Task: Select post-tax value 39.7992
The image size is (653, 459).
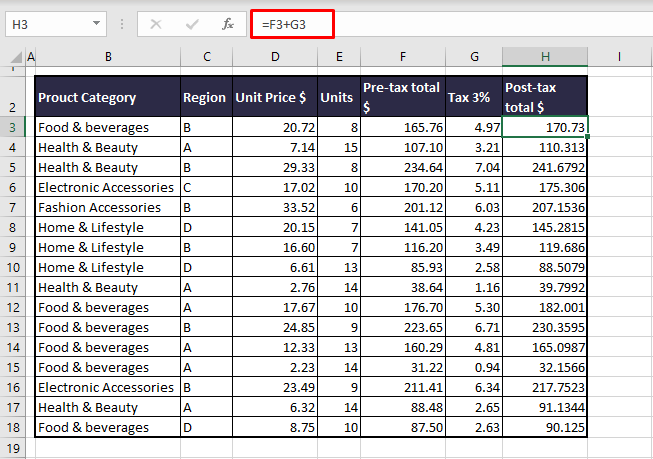Action: 545,287
